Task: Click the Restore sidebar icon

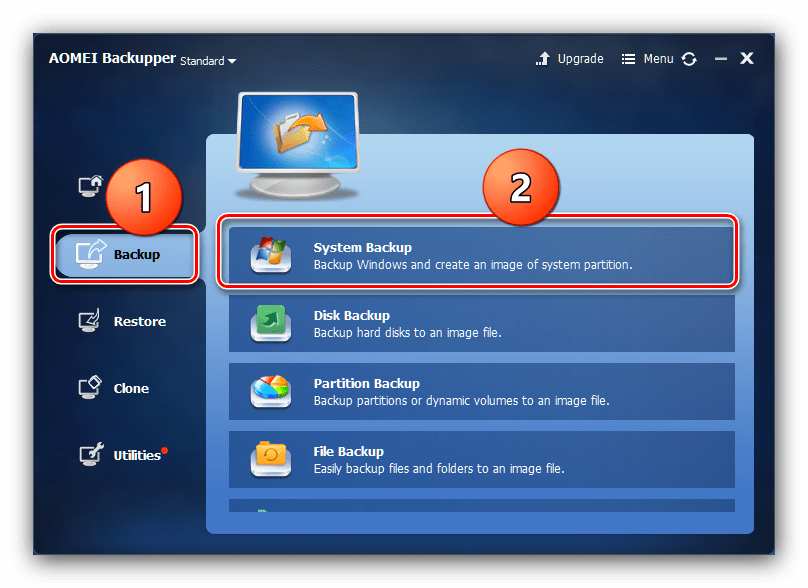Action: tap(91, 322)
